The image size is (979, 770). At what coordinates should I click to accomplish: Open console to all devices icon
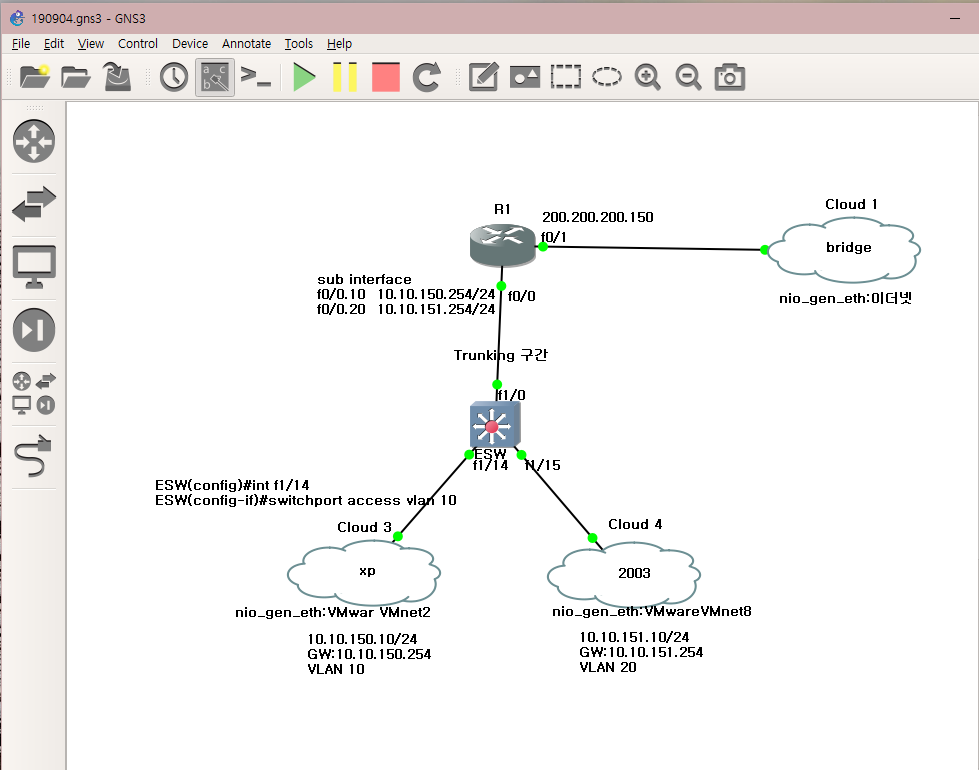coord(256,76)
